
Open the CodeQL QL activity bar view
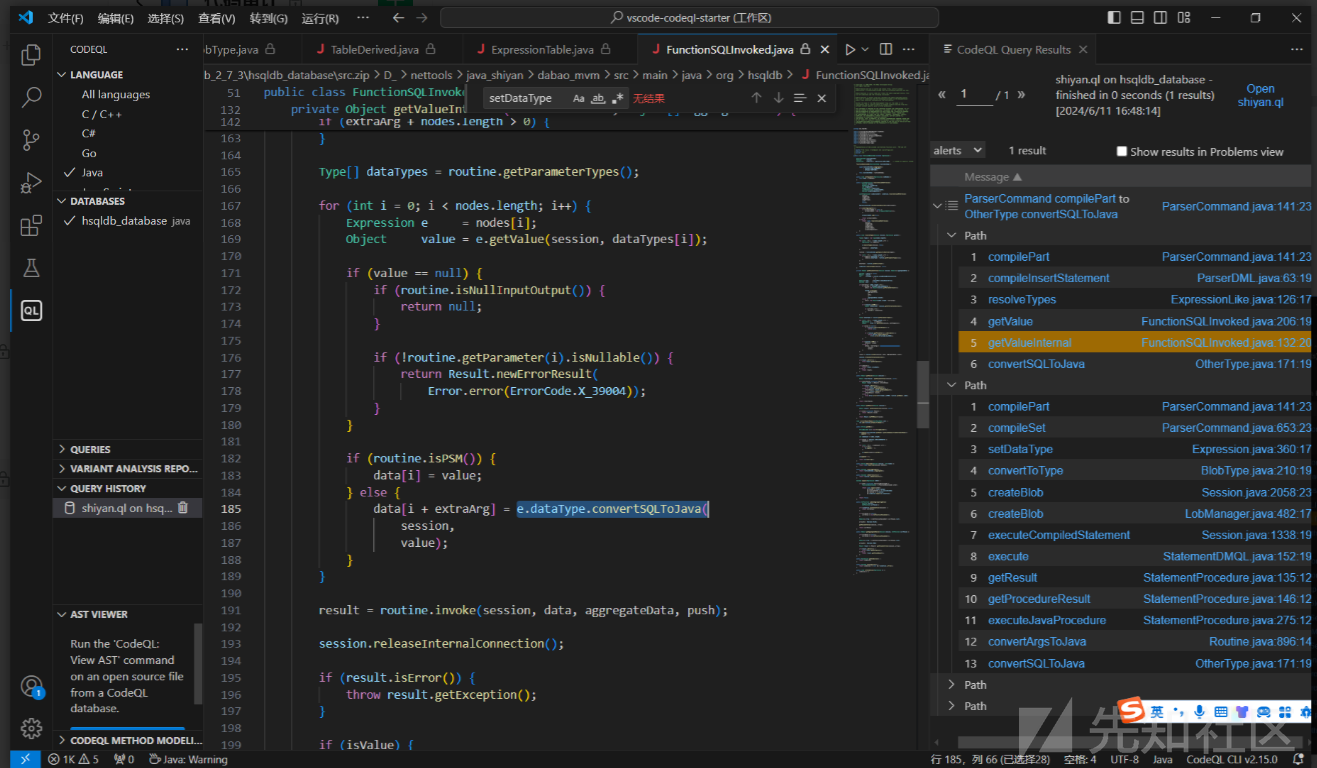coord(31,311)
